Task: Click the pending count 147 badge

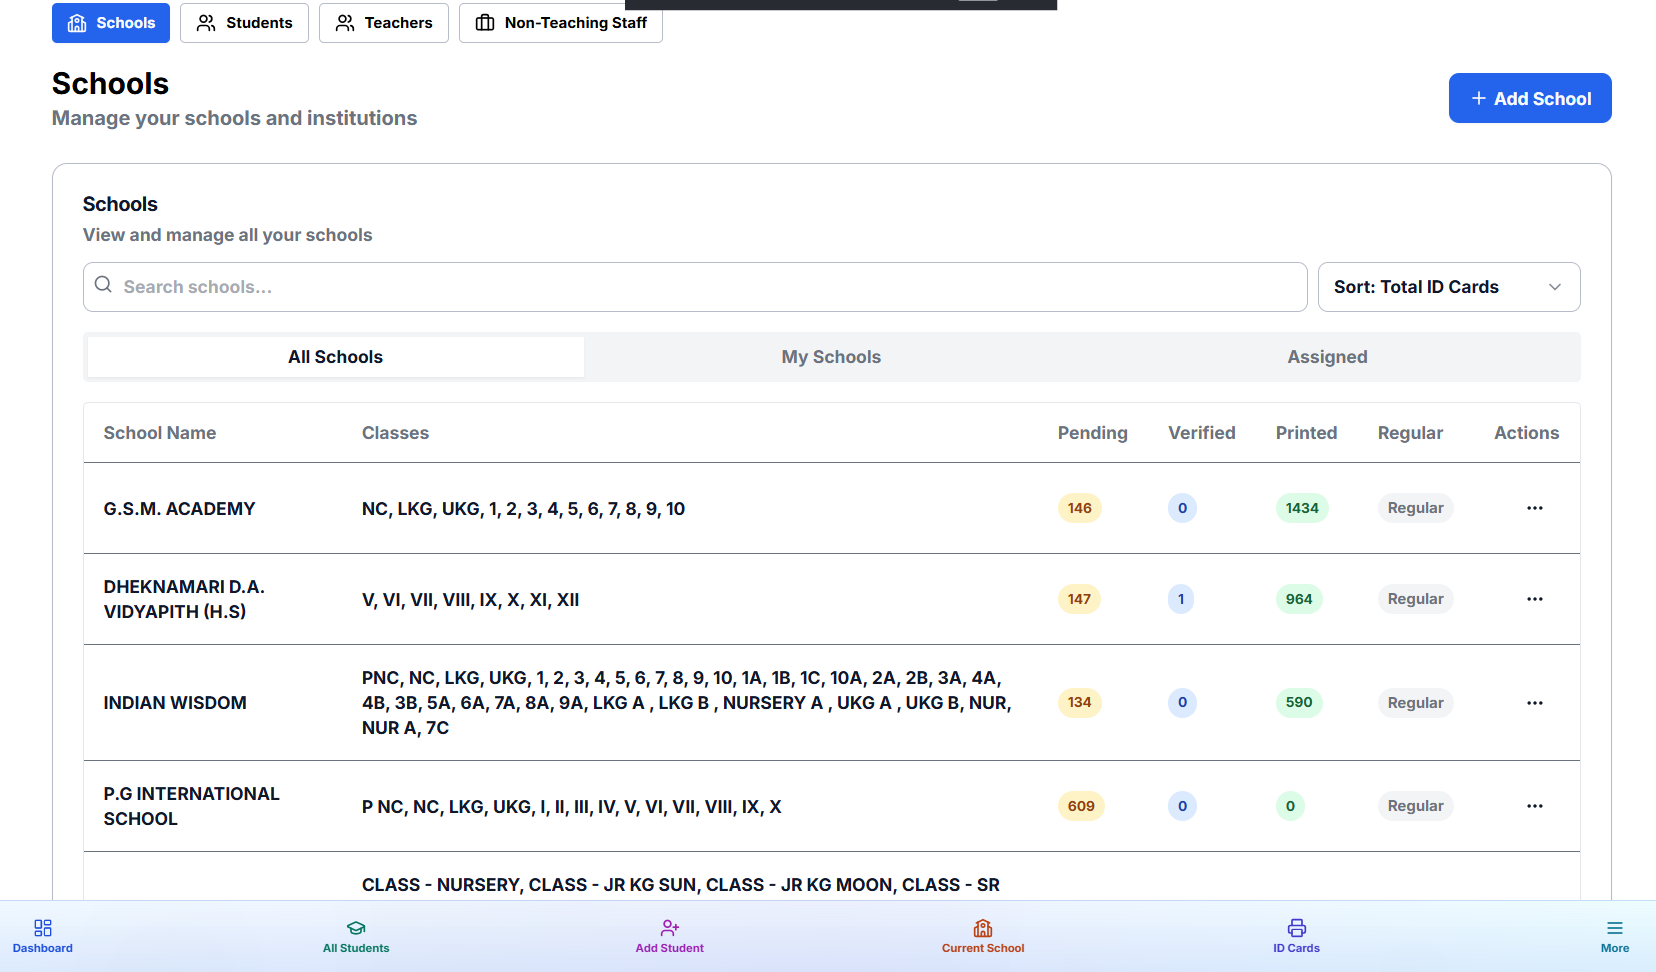Action: click(1079, 599)
